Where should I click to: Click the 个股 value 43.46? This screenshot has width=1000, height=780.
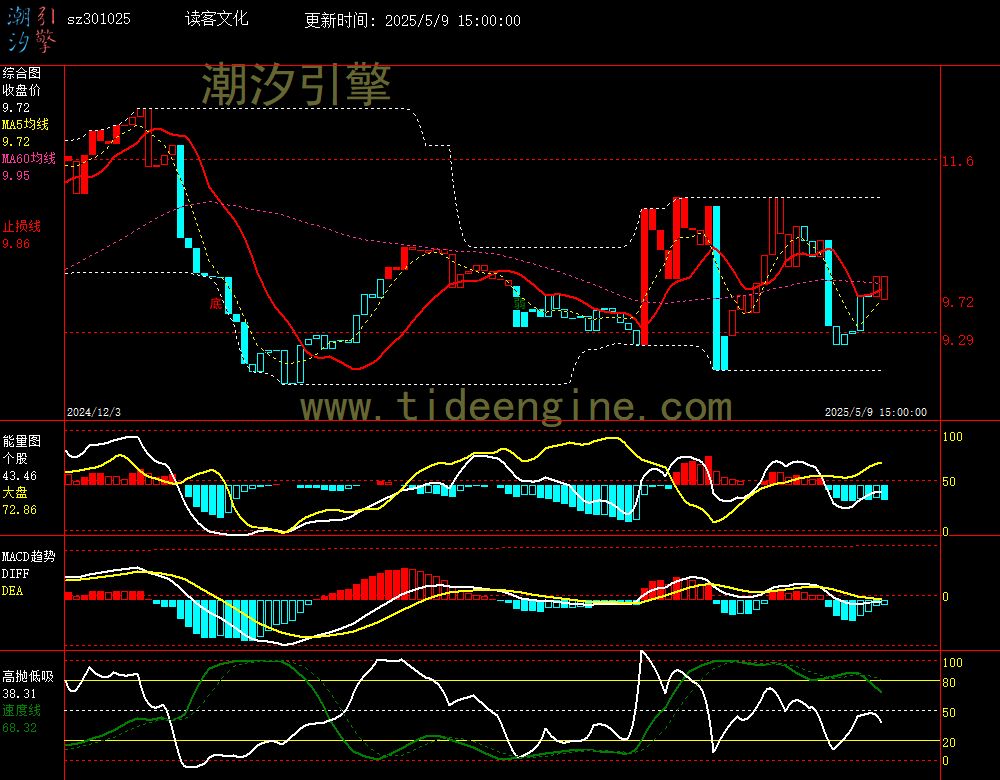[x=19, y=476]
